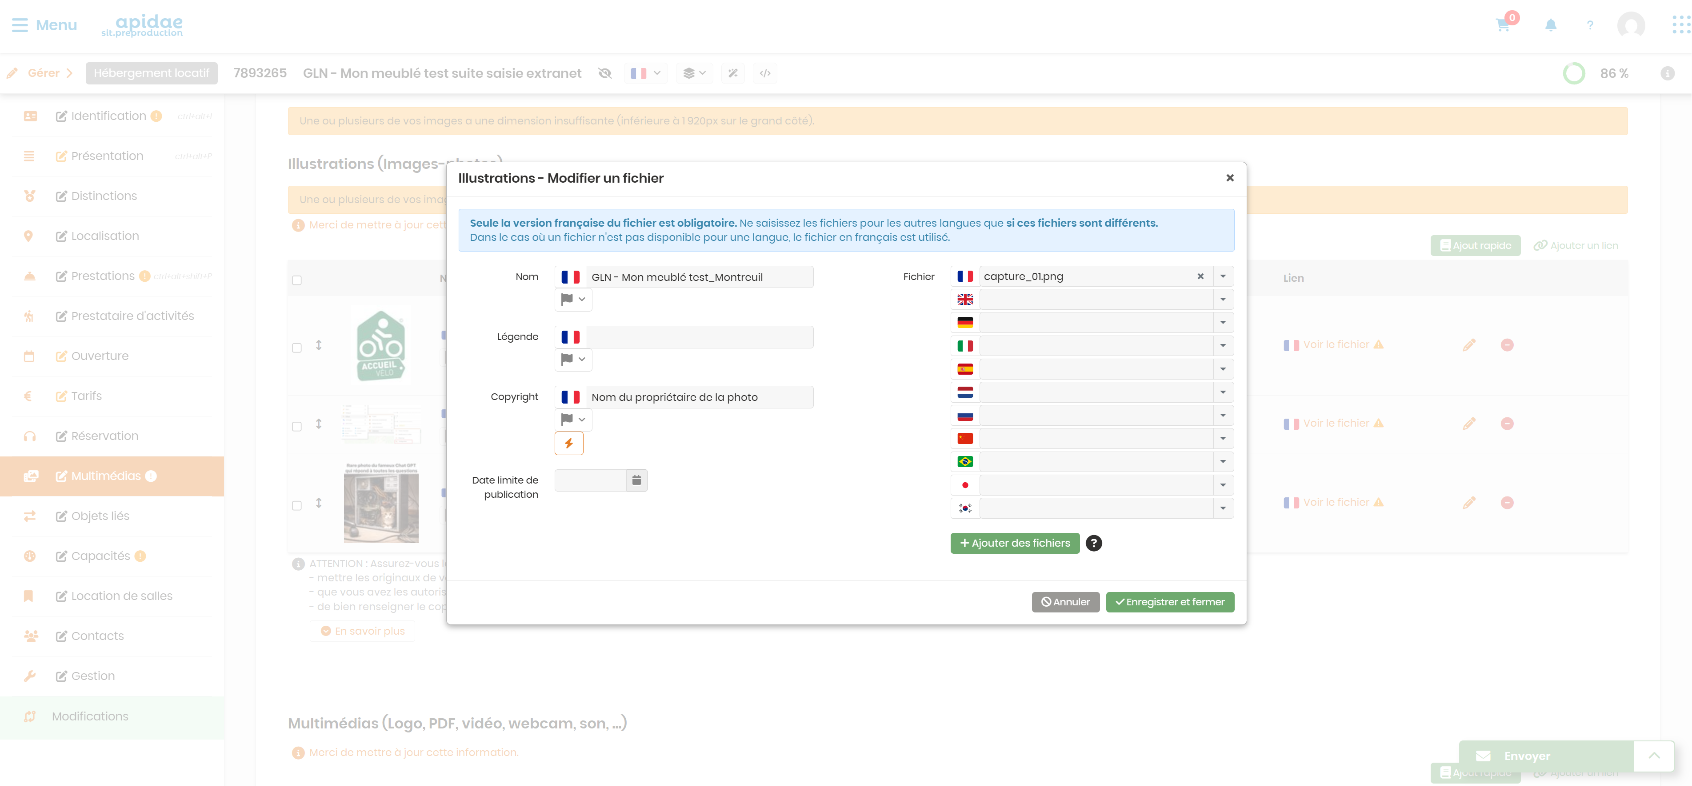Image resolution: width=1692 pixels, height=786 pixels.
Task: Open the English file dropdown arrow
Action: [1223, 299]
